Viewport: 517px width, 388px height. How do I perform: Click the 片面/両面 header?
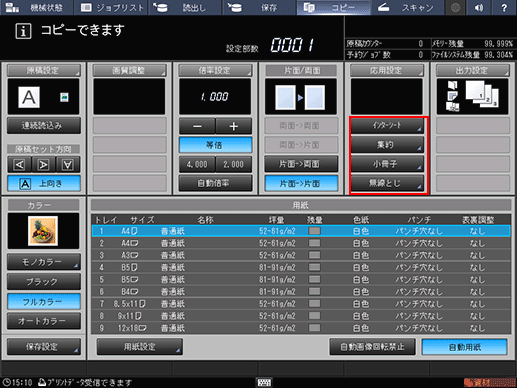pyautogui.click(x=301, y=70)
